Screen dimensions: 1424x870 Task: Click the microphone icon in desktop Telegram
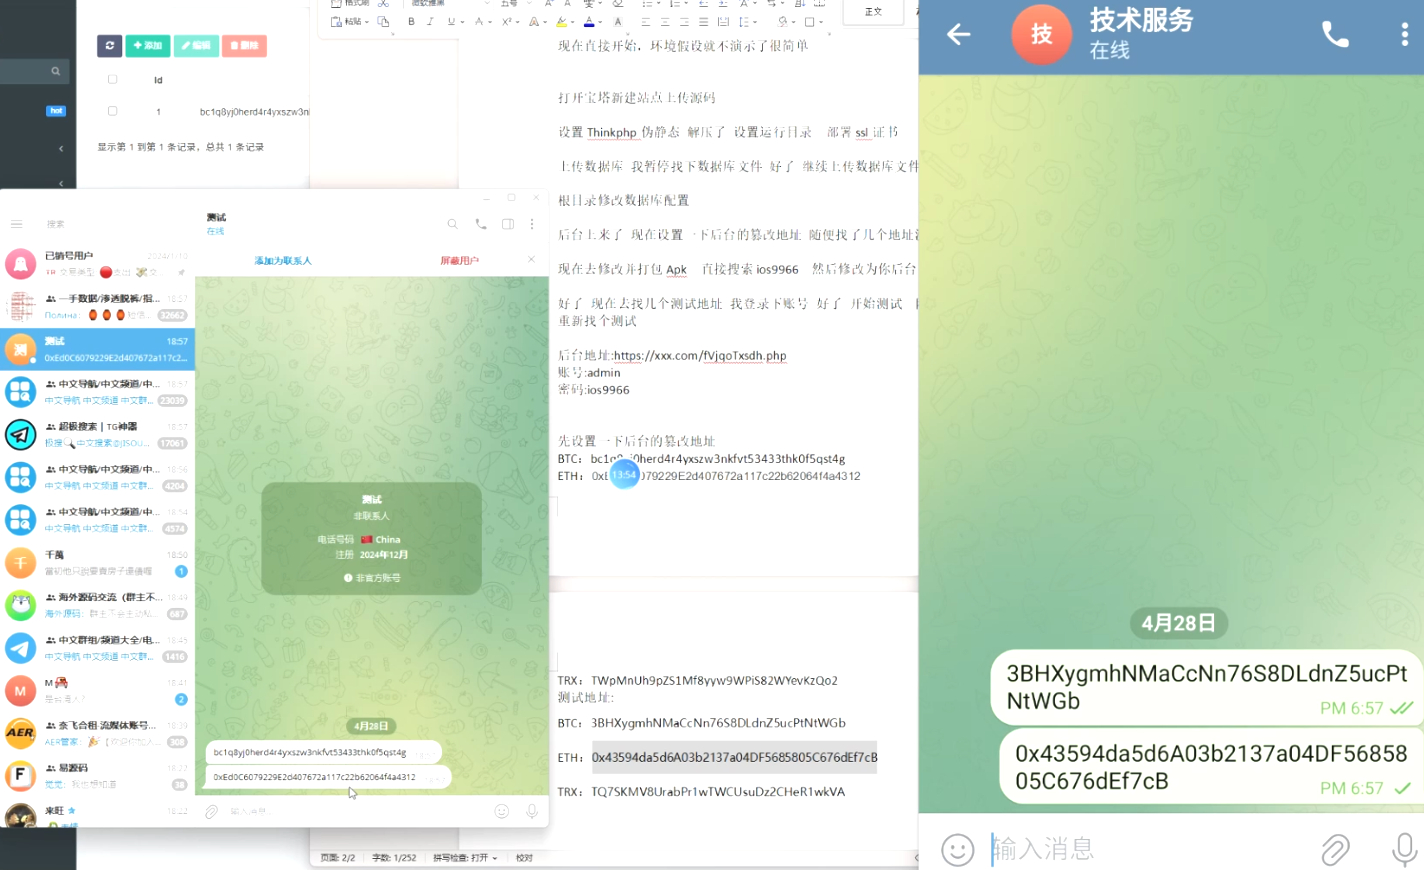(532, 811)
